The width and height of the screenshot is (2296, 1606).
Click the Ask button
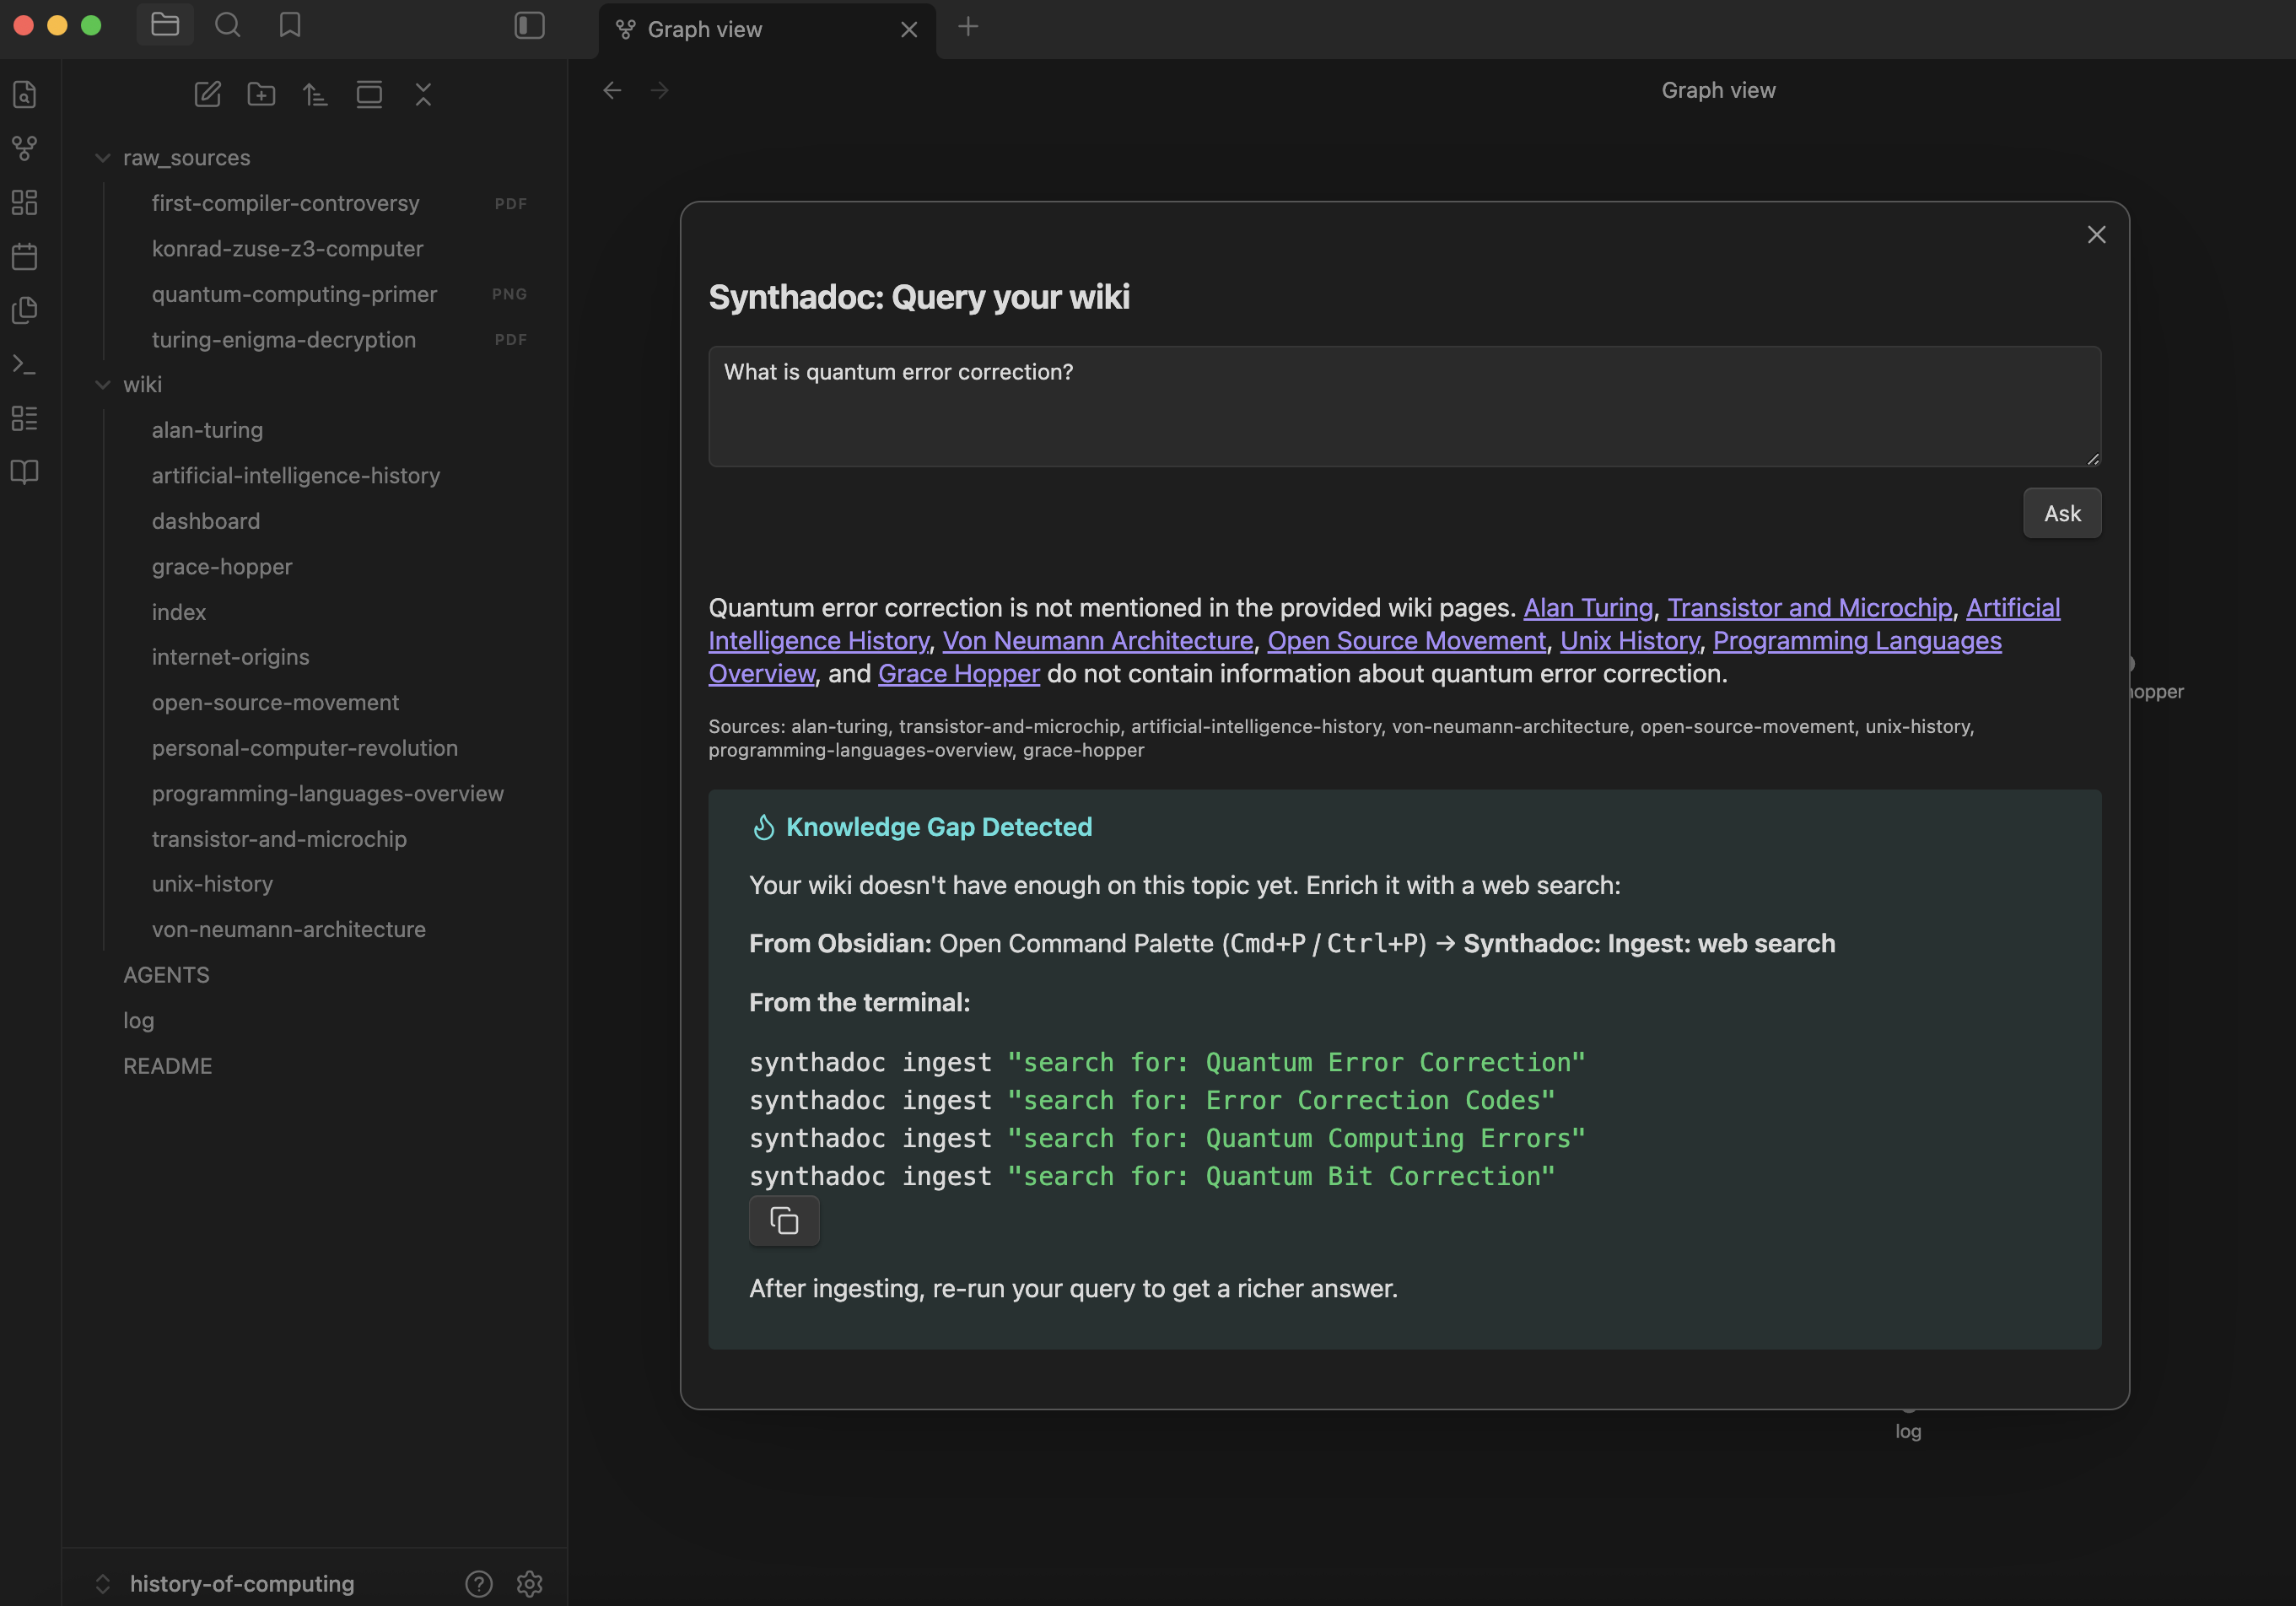click(2062, 513)
